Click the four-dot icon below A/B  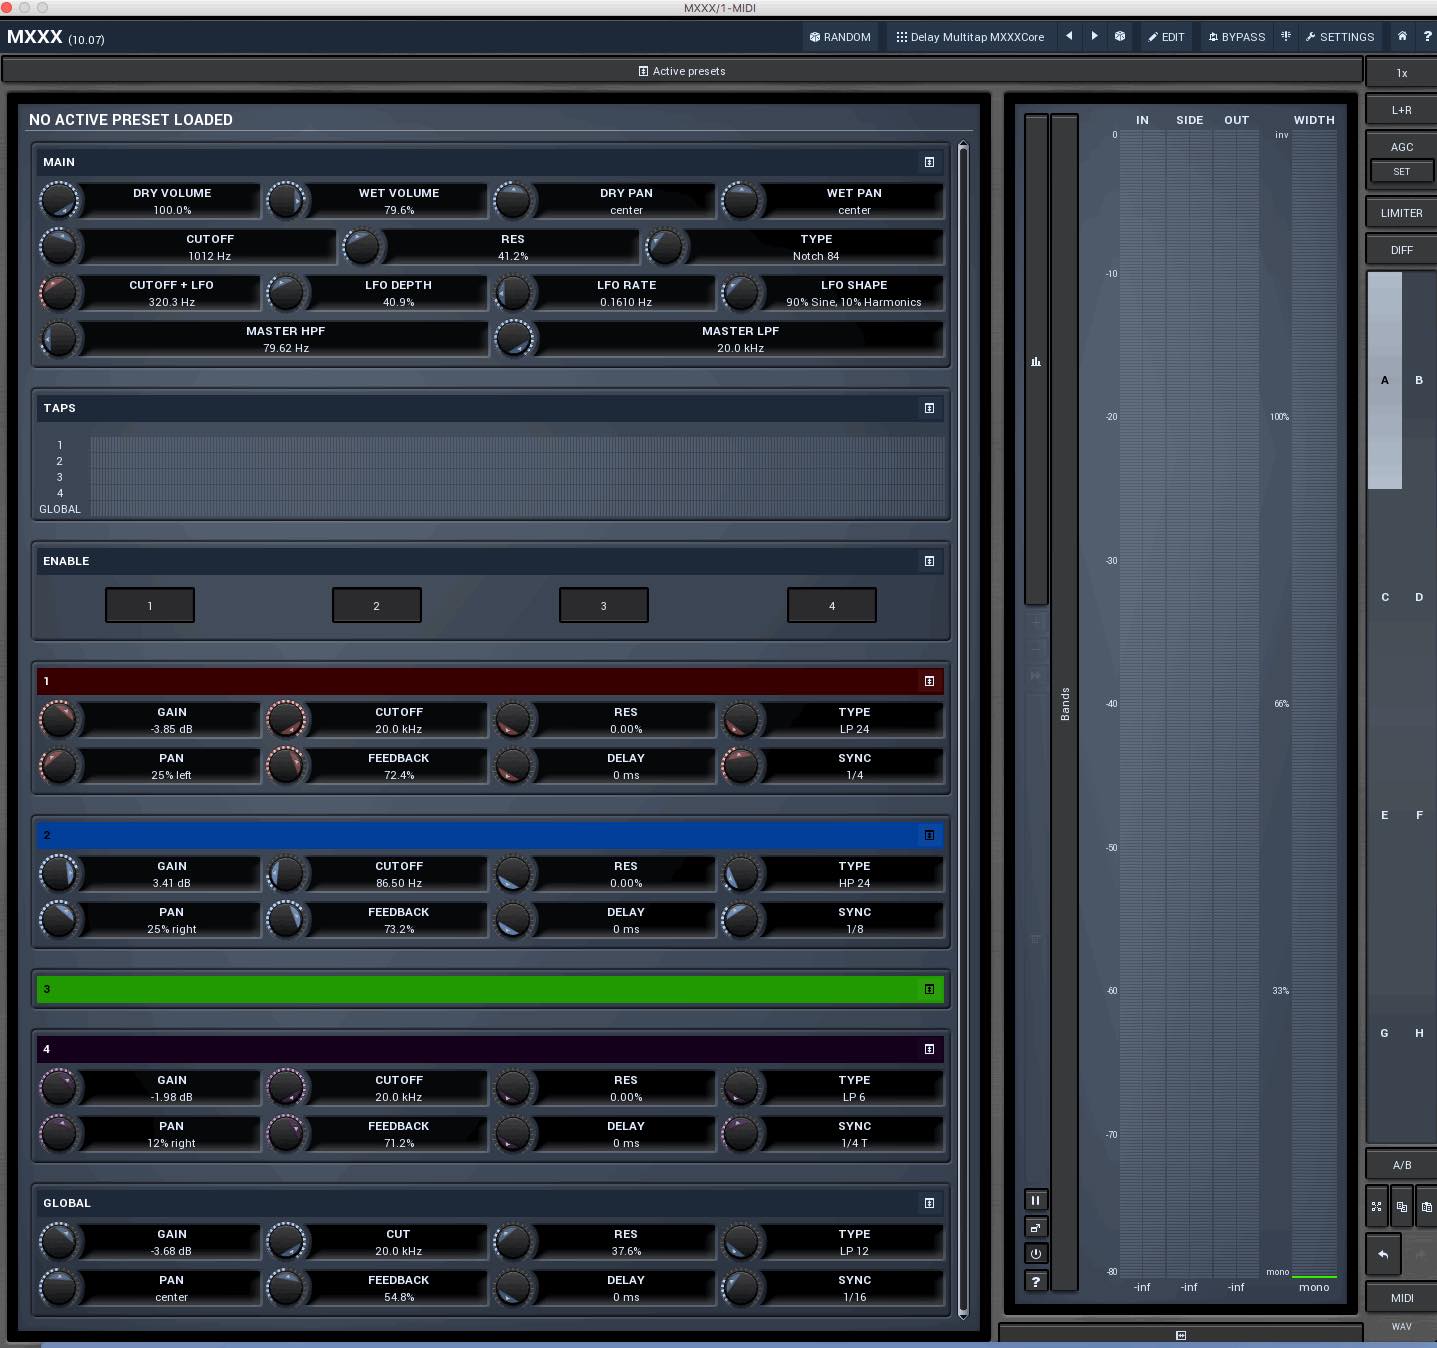1377,1206
